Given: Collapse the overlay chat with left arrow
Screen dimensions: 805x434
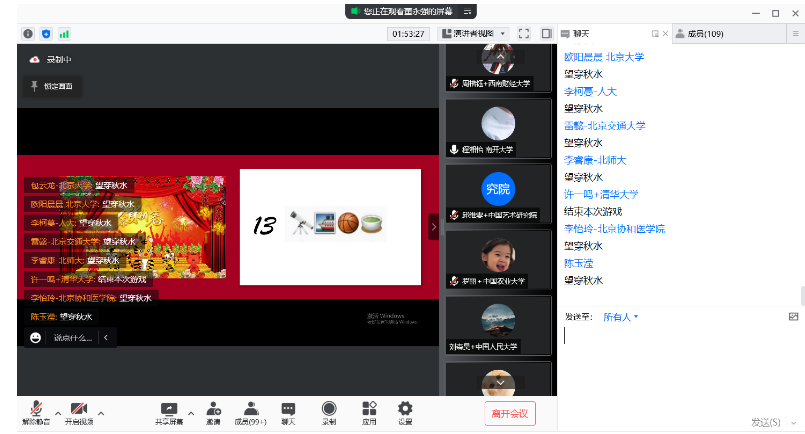Looking at the screenshot, I should coord(106,337).
